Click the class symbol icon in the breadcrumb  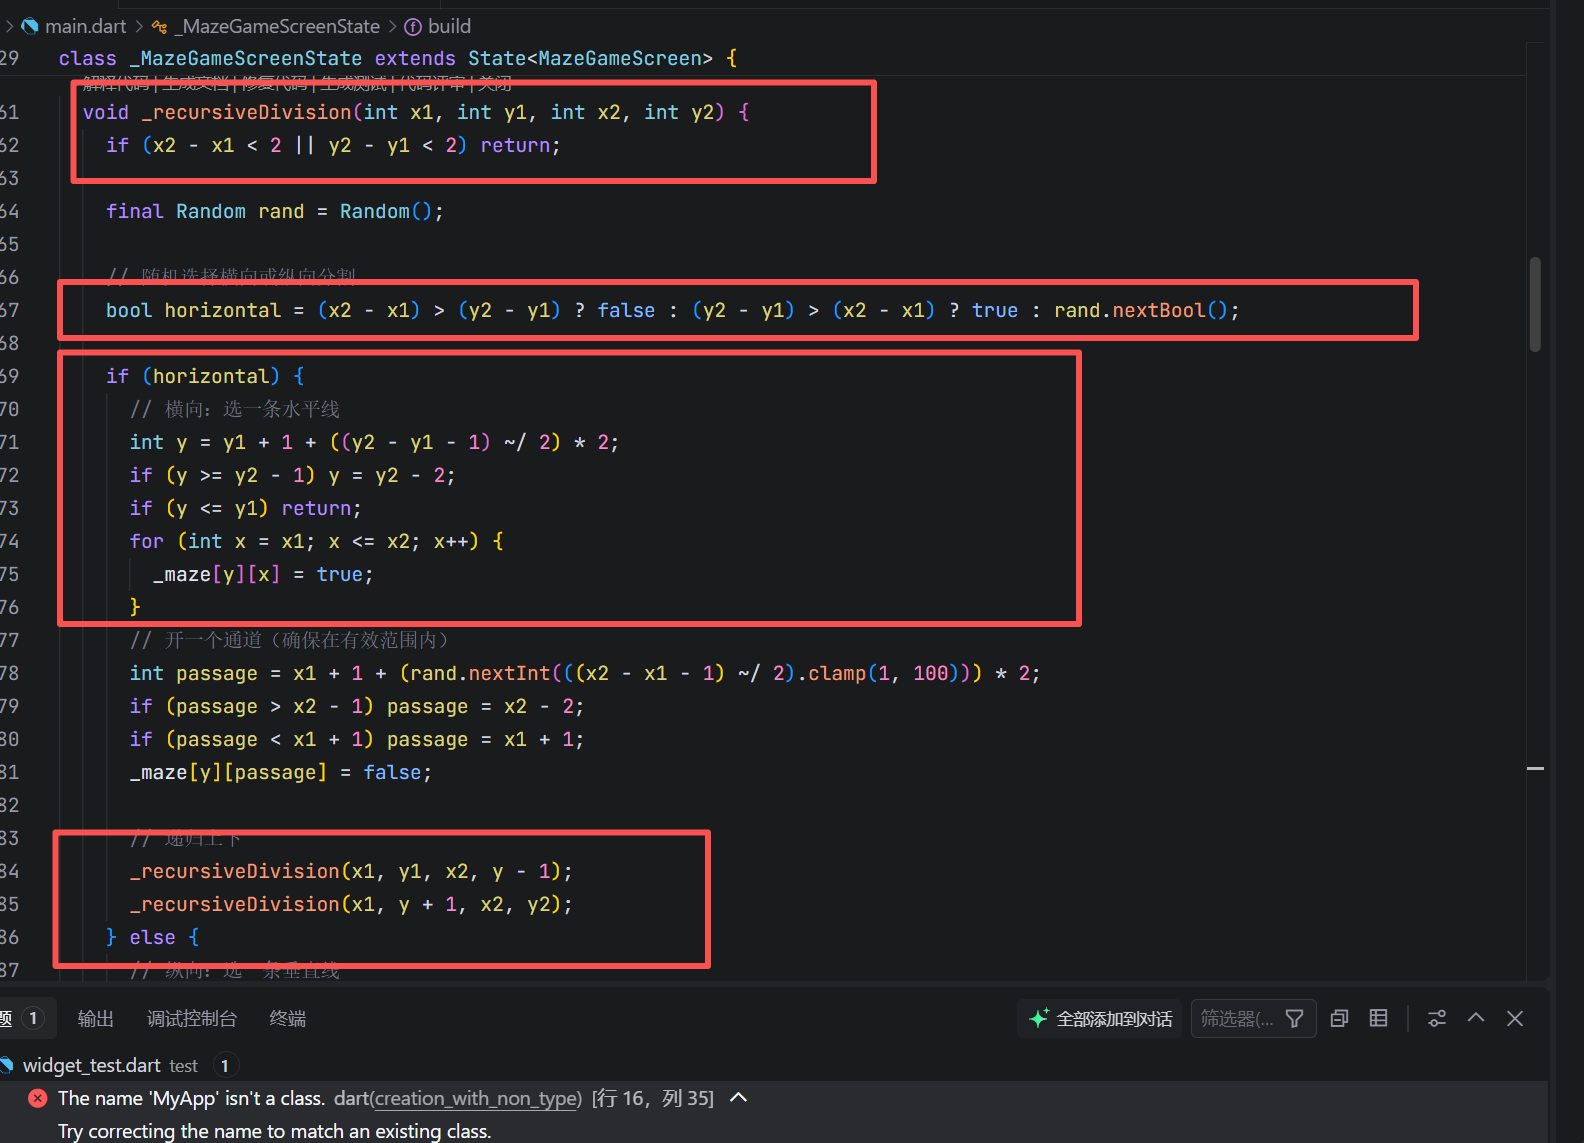click(x=160, y=26)
